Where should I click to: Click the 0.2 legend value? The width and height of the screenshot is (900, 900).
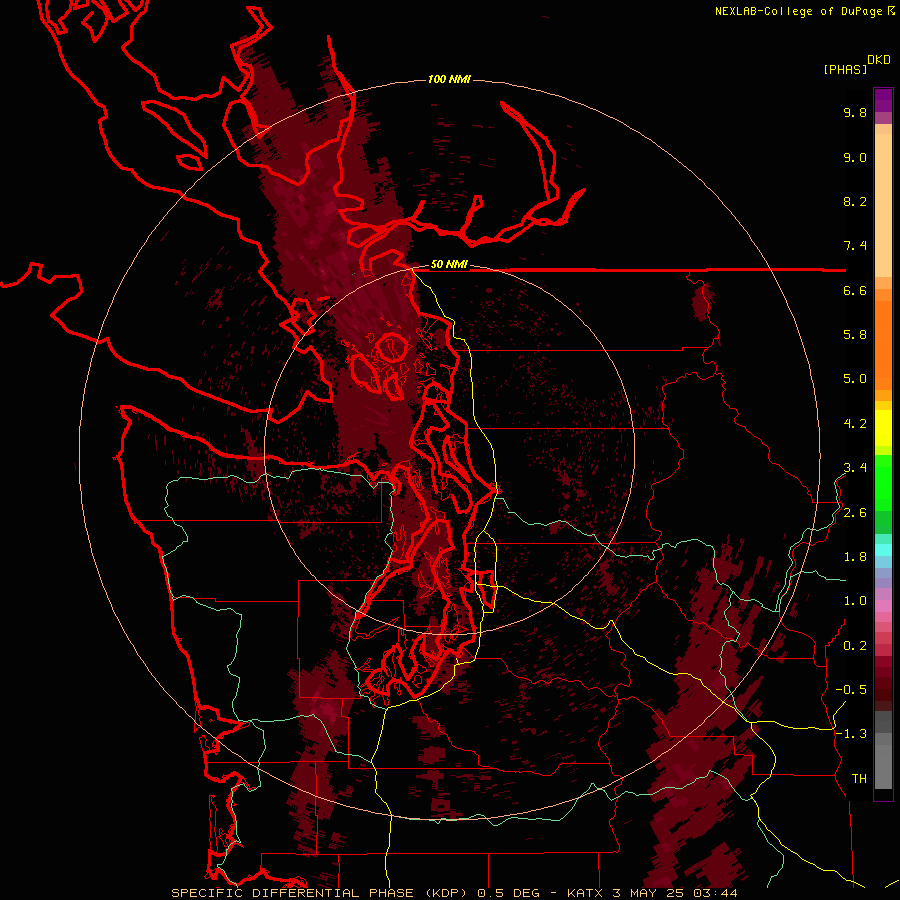(x=855, y=646)
